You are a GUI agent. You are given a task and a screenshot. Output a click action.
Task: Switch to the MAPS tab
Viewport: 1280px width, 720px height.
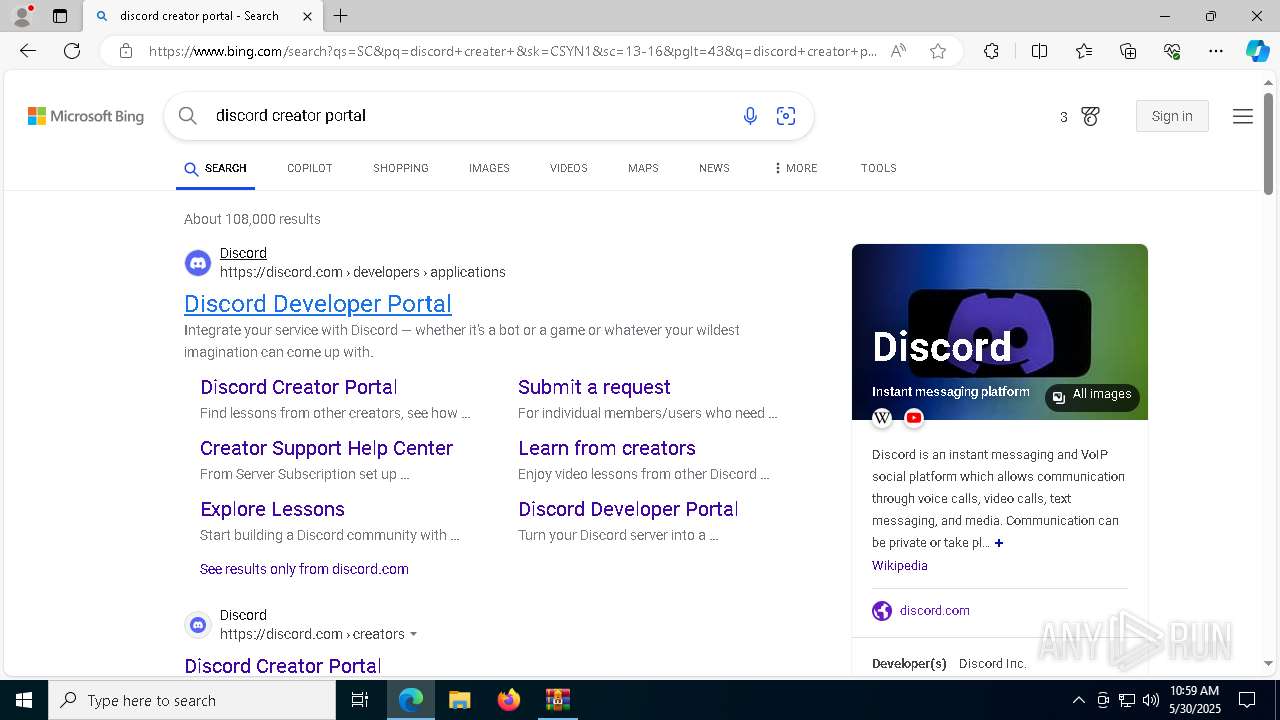point(643,168)
